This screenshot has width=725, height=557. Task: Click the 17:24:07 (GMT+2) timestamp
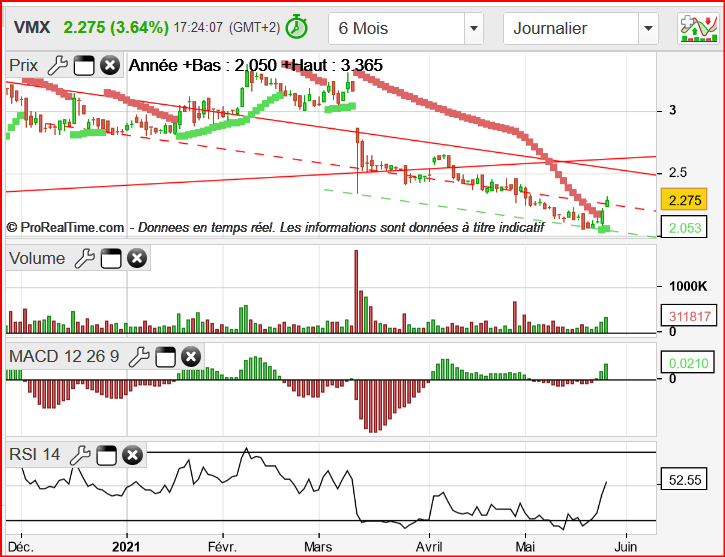pyautogui.click(x=227, y=27)
